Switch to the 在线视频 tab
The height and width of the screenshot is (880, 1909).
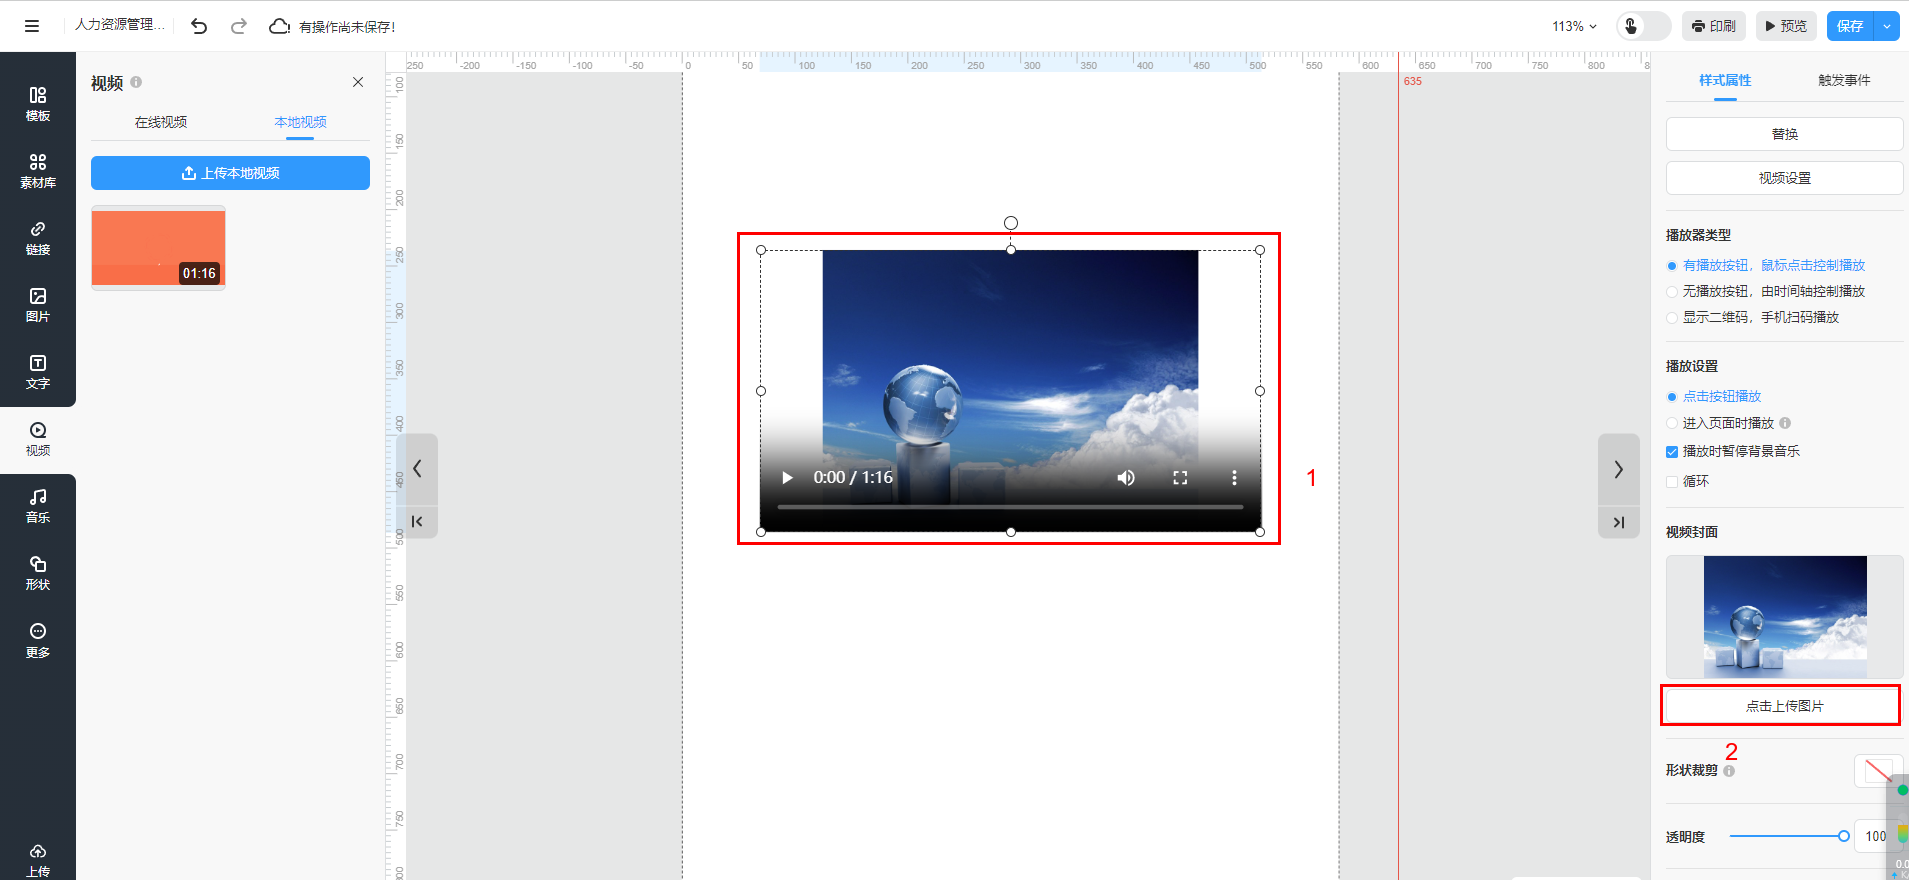(161, 122)
